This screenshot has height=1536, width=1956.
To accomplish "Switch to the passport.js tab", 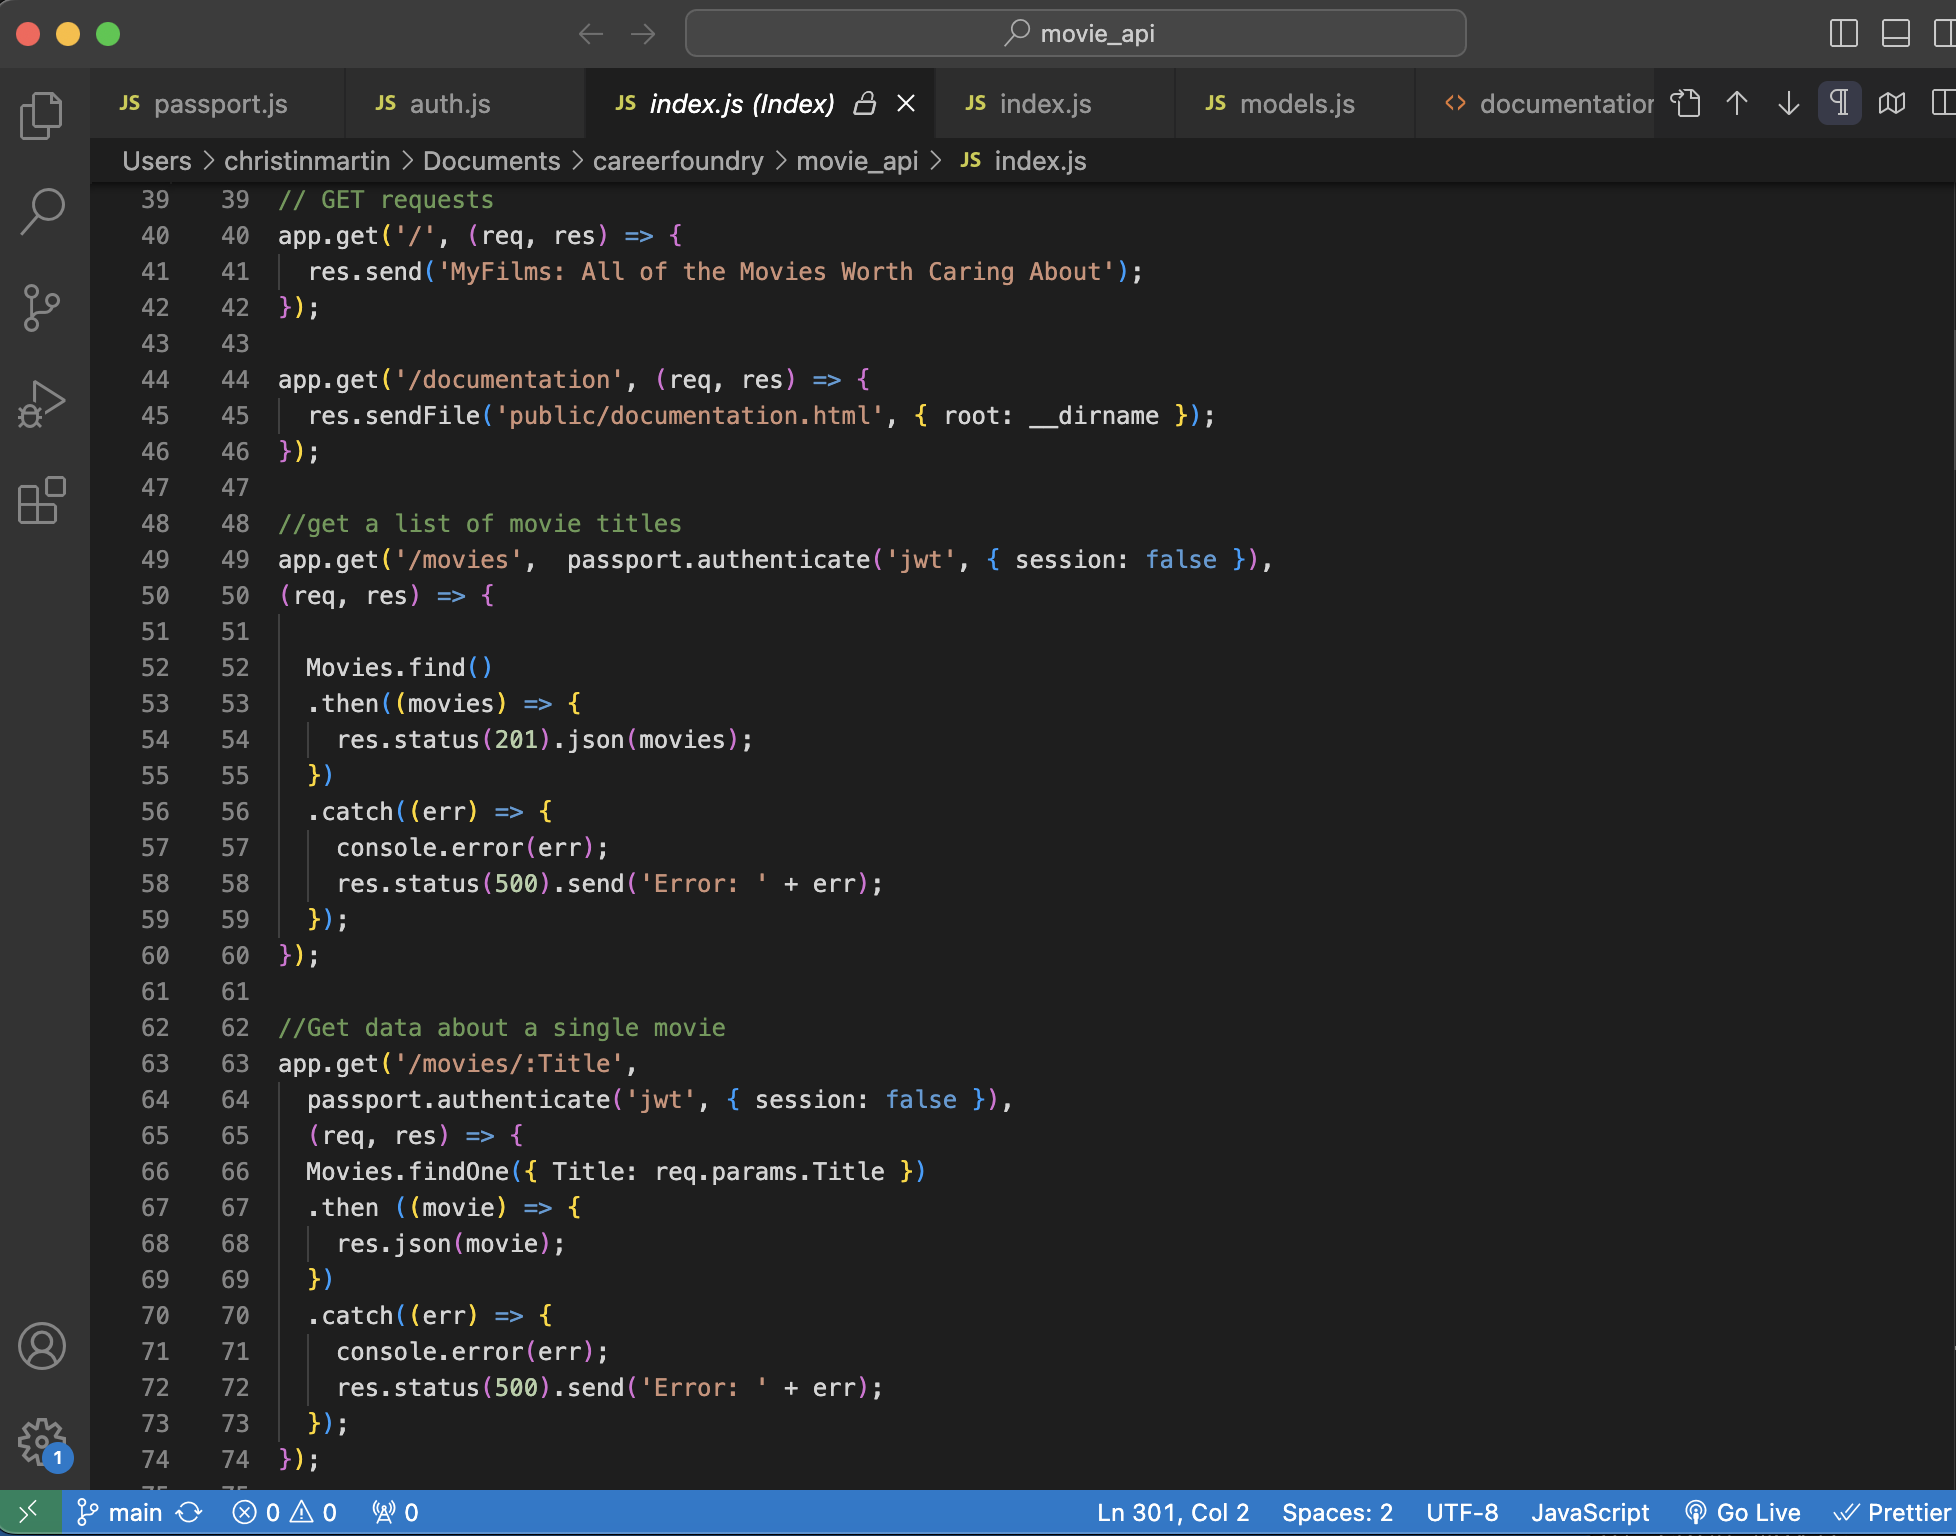I will coord(219,104).
